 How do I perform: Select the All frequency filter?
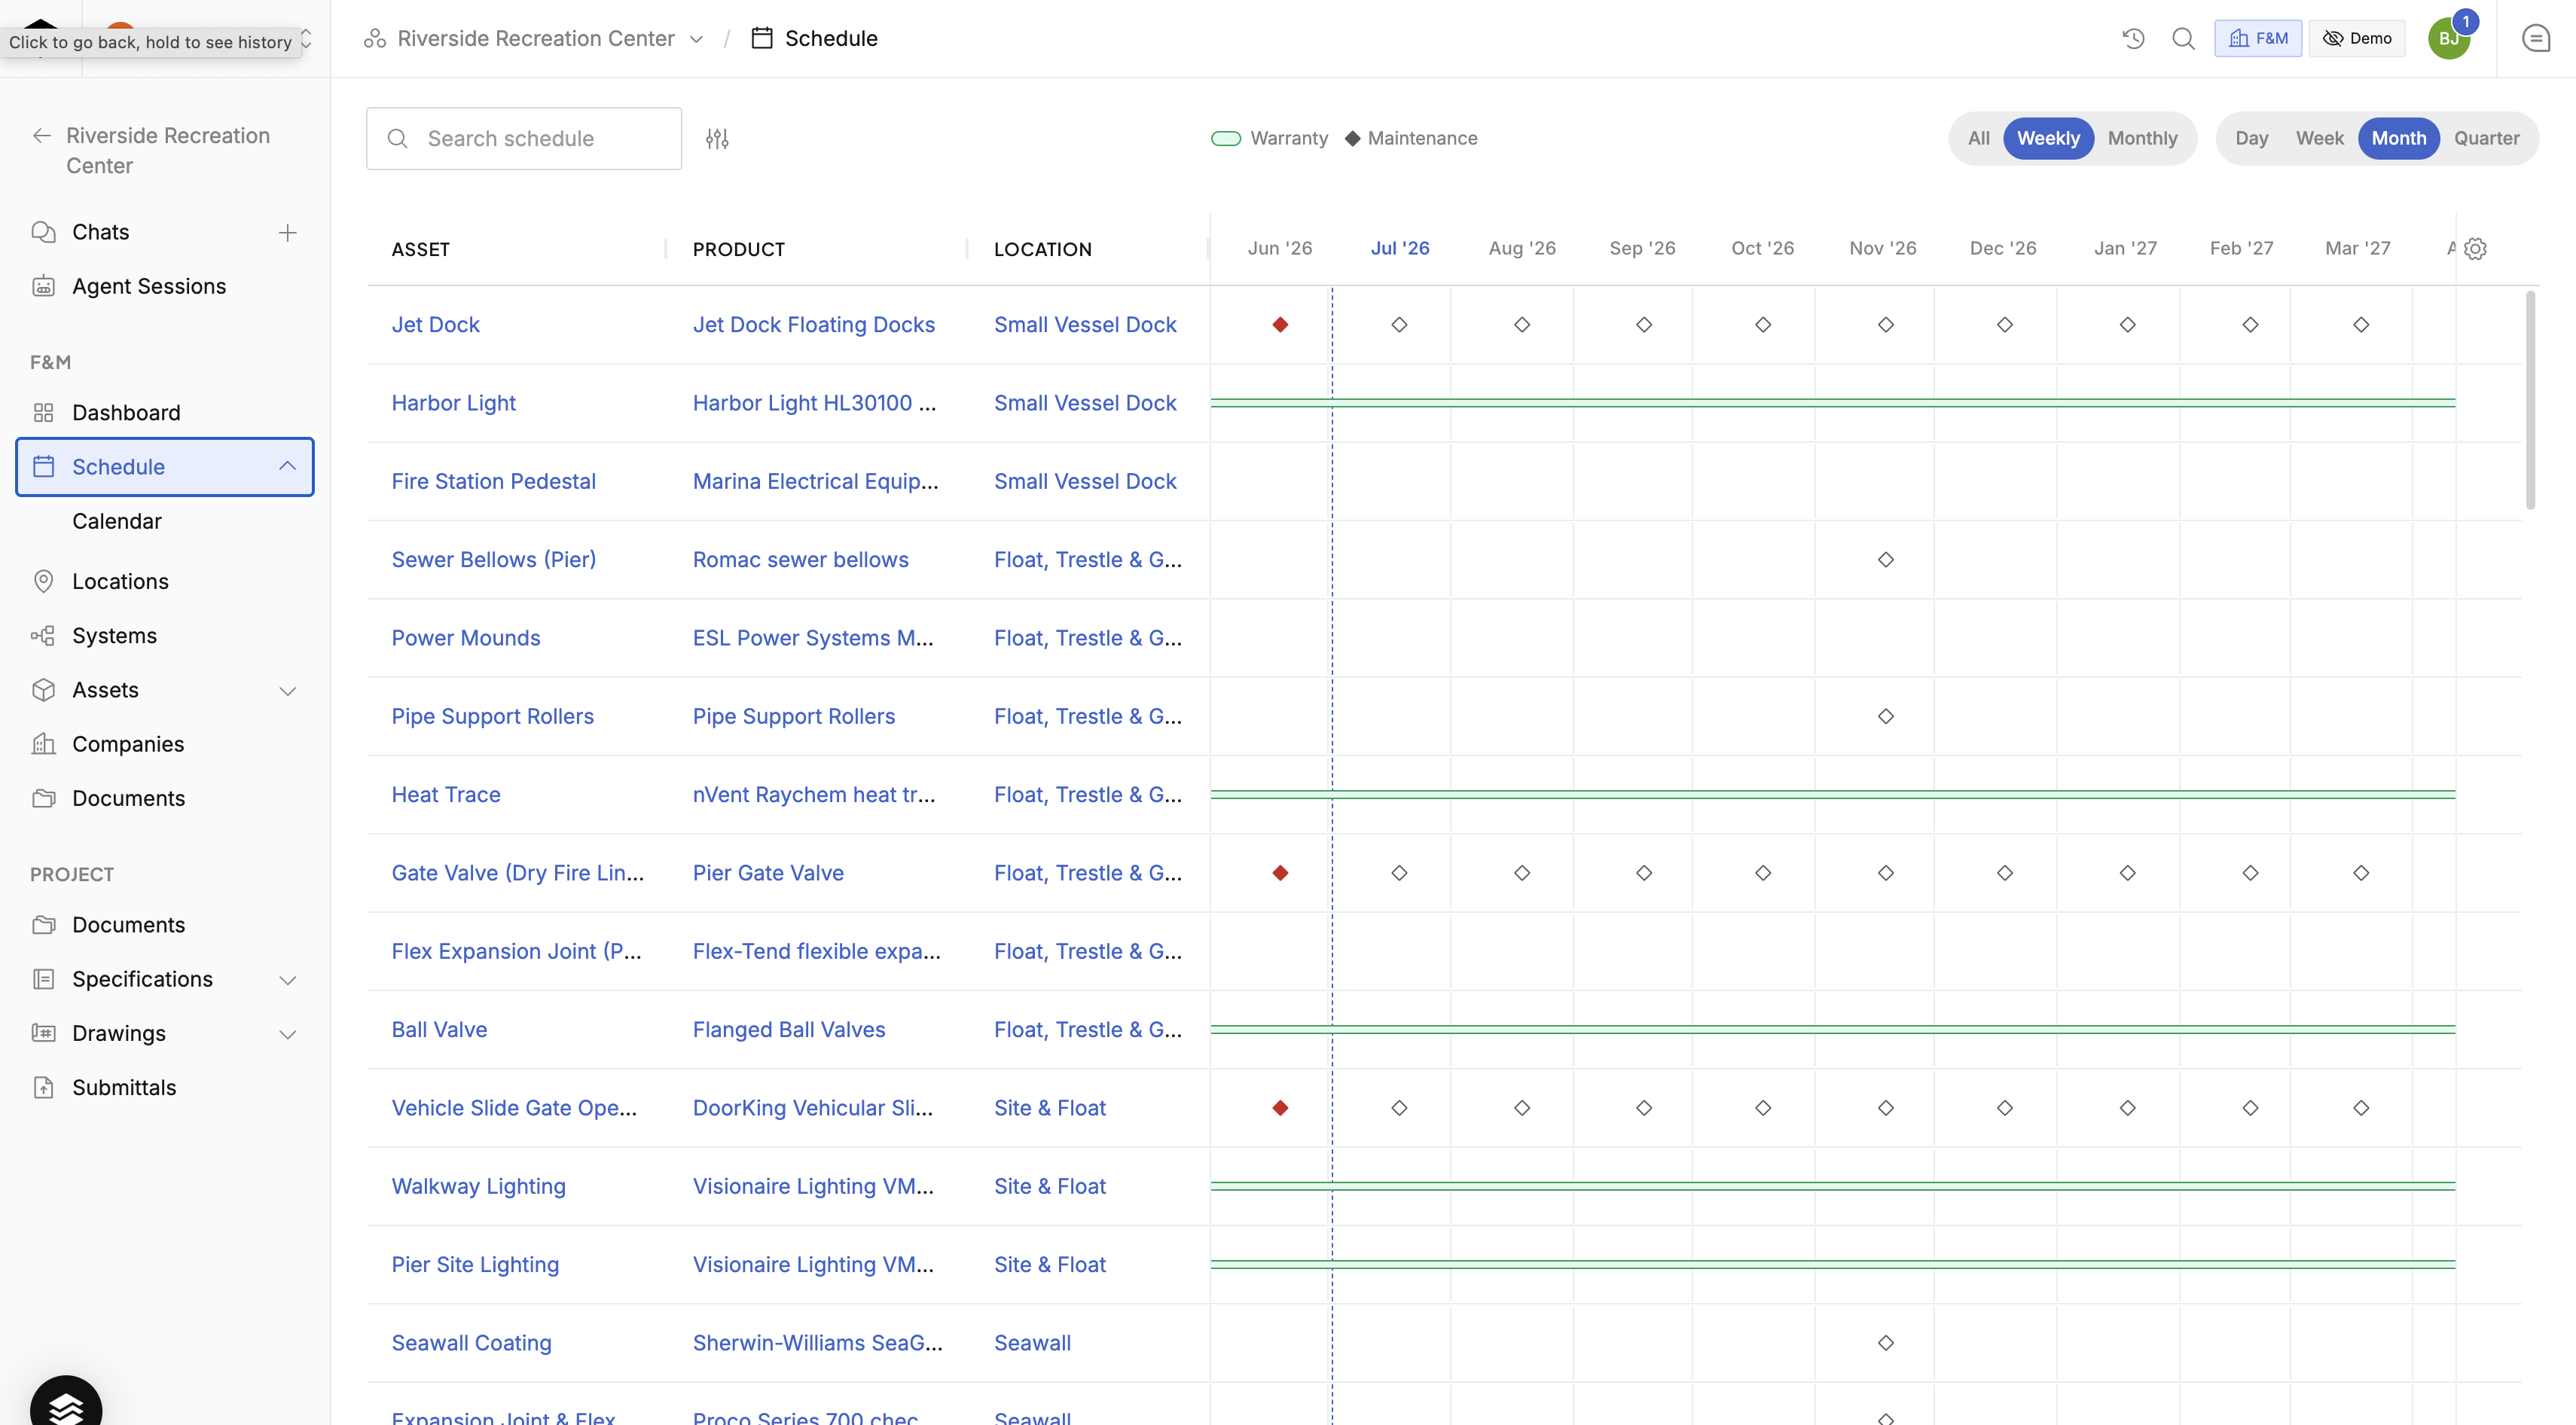pos(1978,139)
